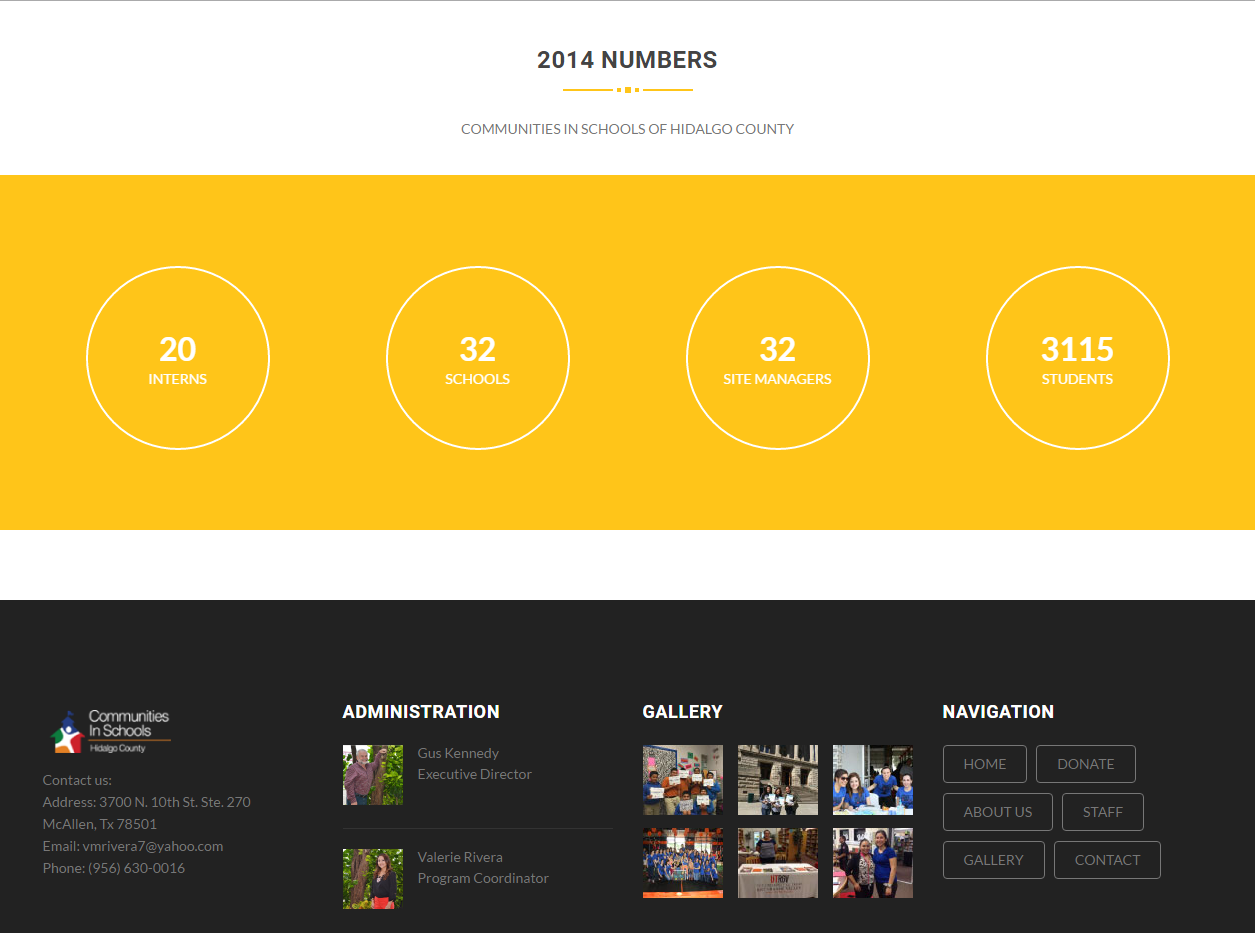Select the STAFF navigation button
The width and height of the screenshot is (1255, 933).
click(1102, 812)
